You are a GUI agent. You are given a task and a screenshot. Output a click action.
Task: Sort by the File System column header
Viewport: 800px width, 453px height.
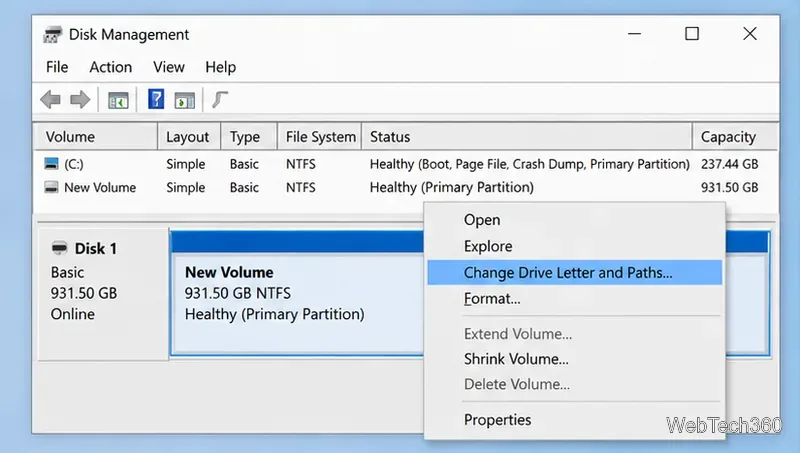point(319,137)
